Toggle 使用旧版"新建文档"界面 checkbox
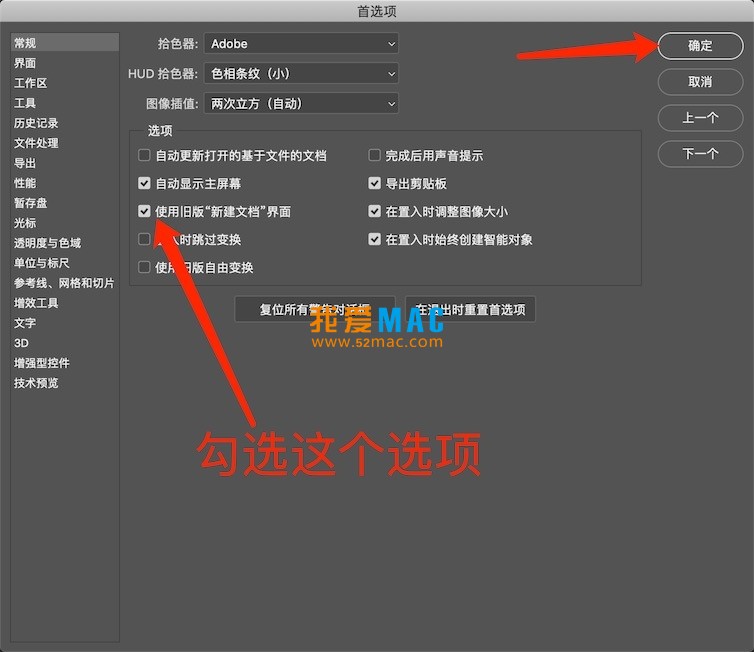This screenshot has height=652, width=754. tap(144, 211)
